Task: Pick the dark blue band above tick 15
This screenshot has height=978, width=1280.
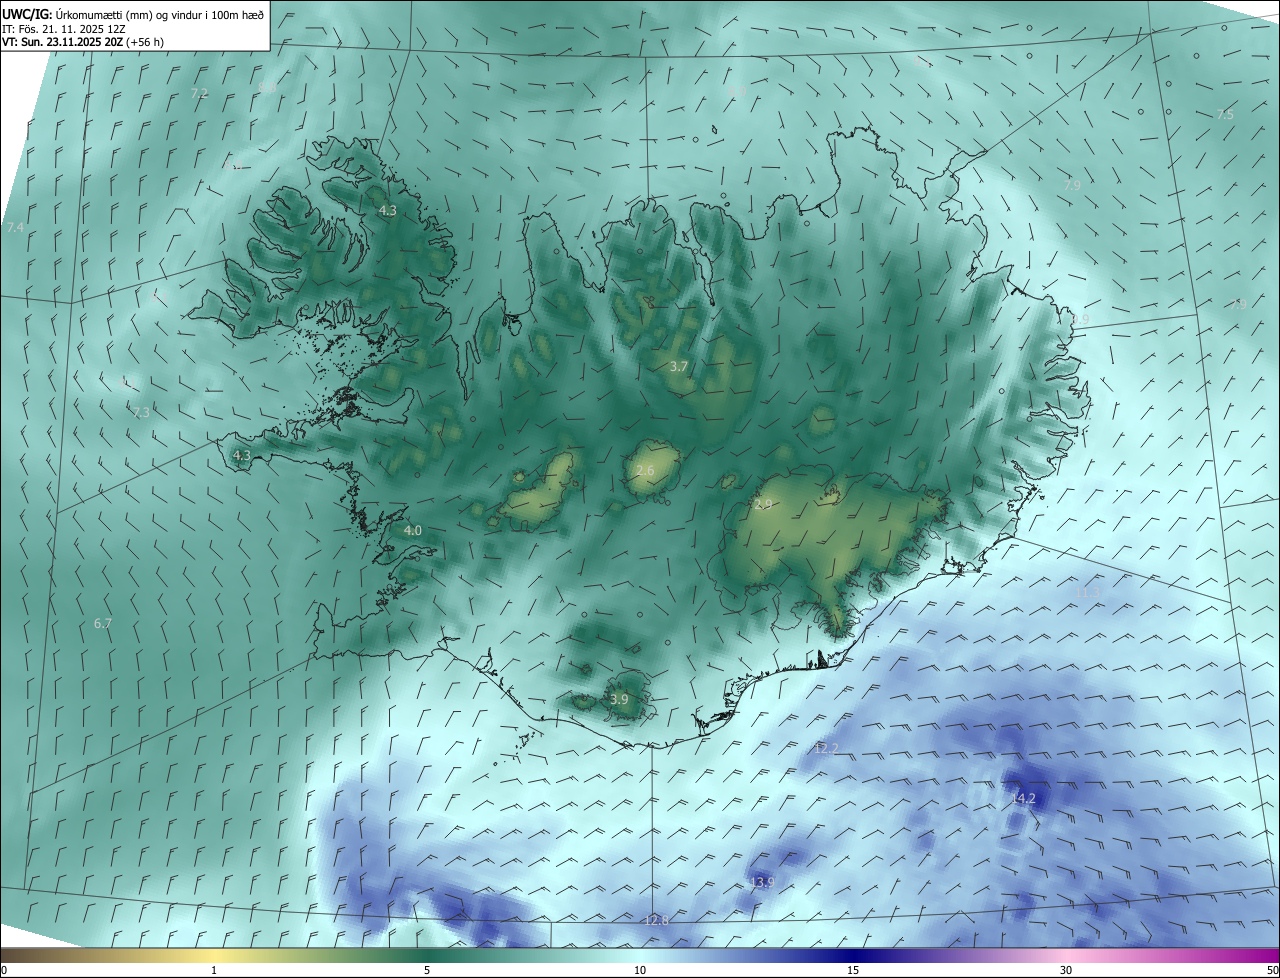Action: 853,956
